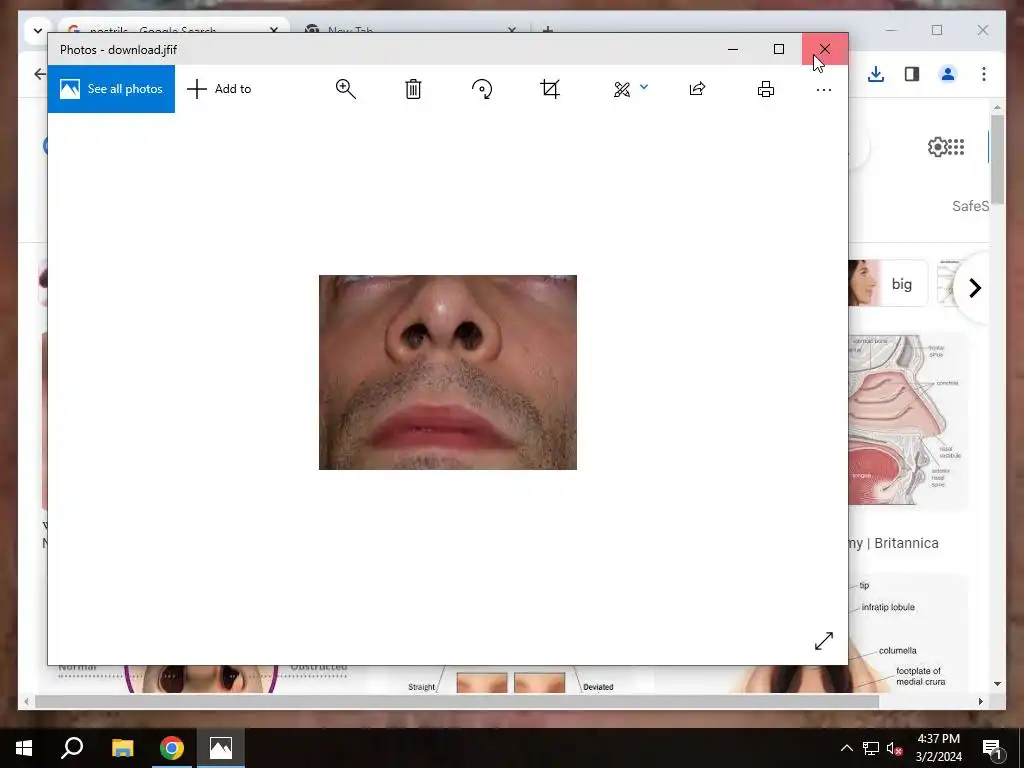Open the nasal anatomy diagram image result
1024x768 pixels.
[908, 421]
